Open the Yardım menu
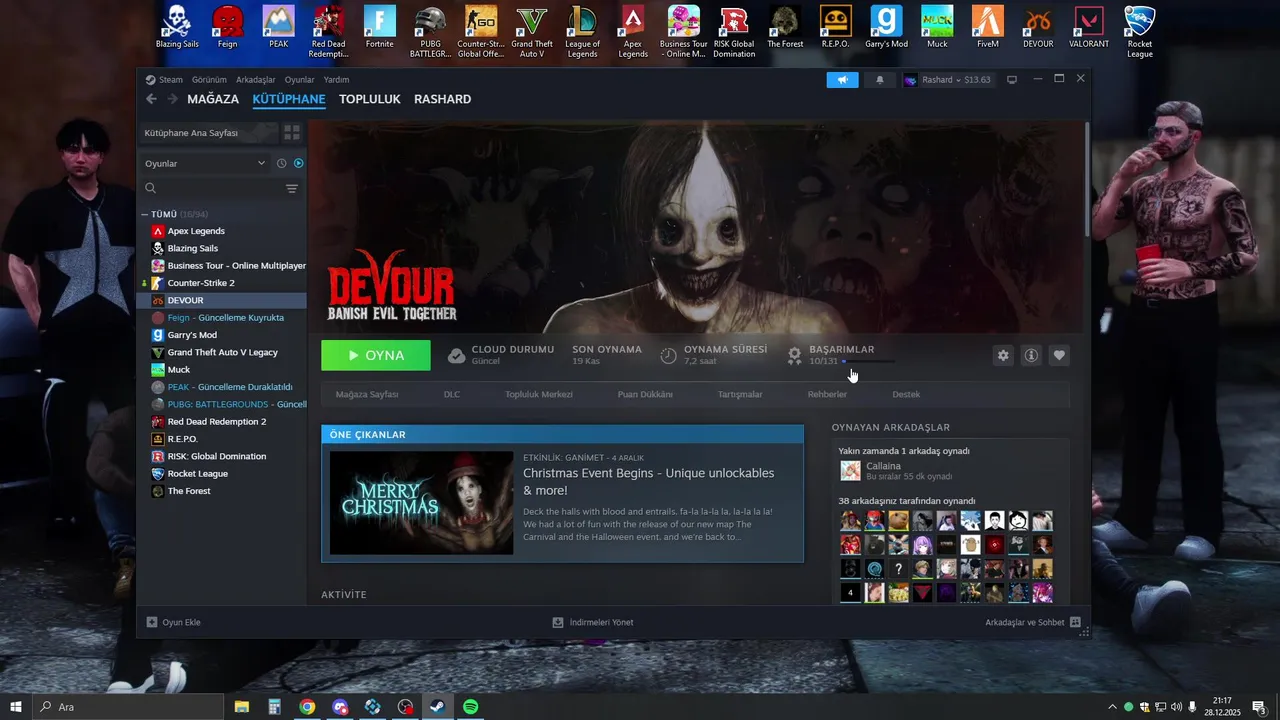Screen dimensions: 1280x720 click(336, 80)
